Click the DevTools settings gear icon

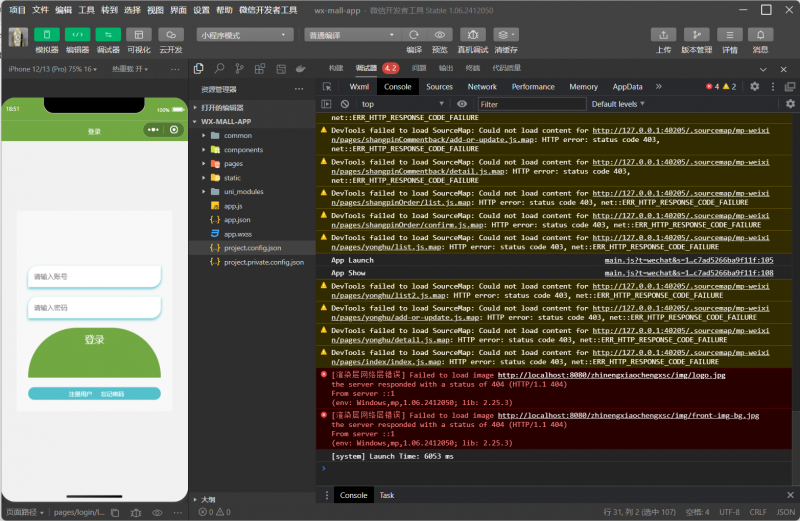755,87
